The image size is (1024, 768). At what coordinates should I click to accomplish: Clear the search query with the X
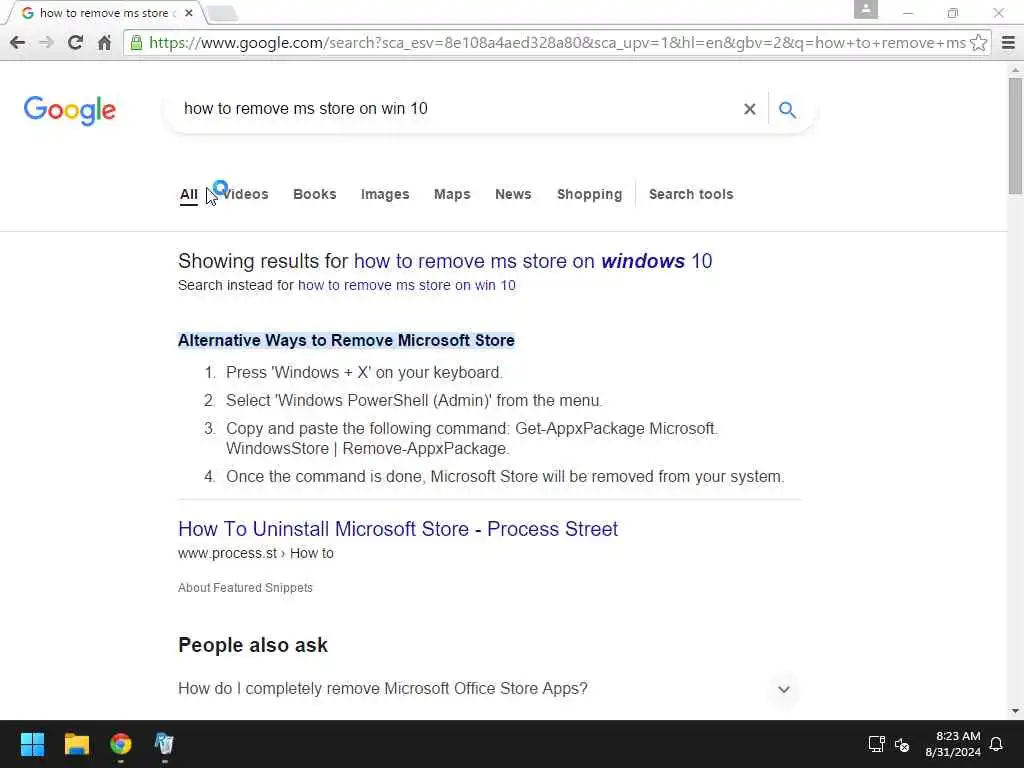[x=750, y=109]
